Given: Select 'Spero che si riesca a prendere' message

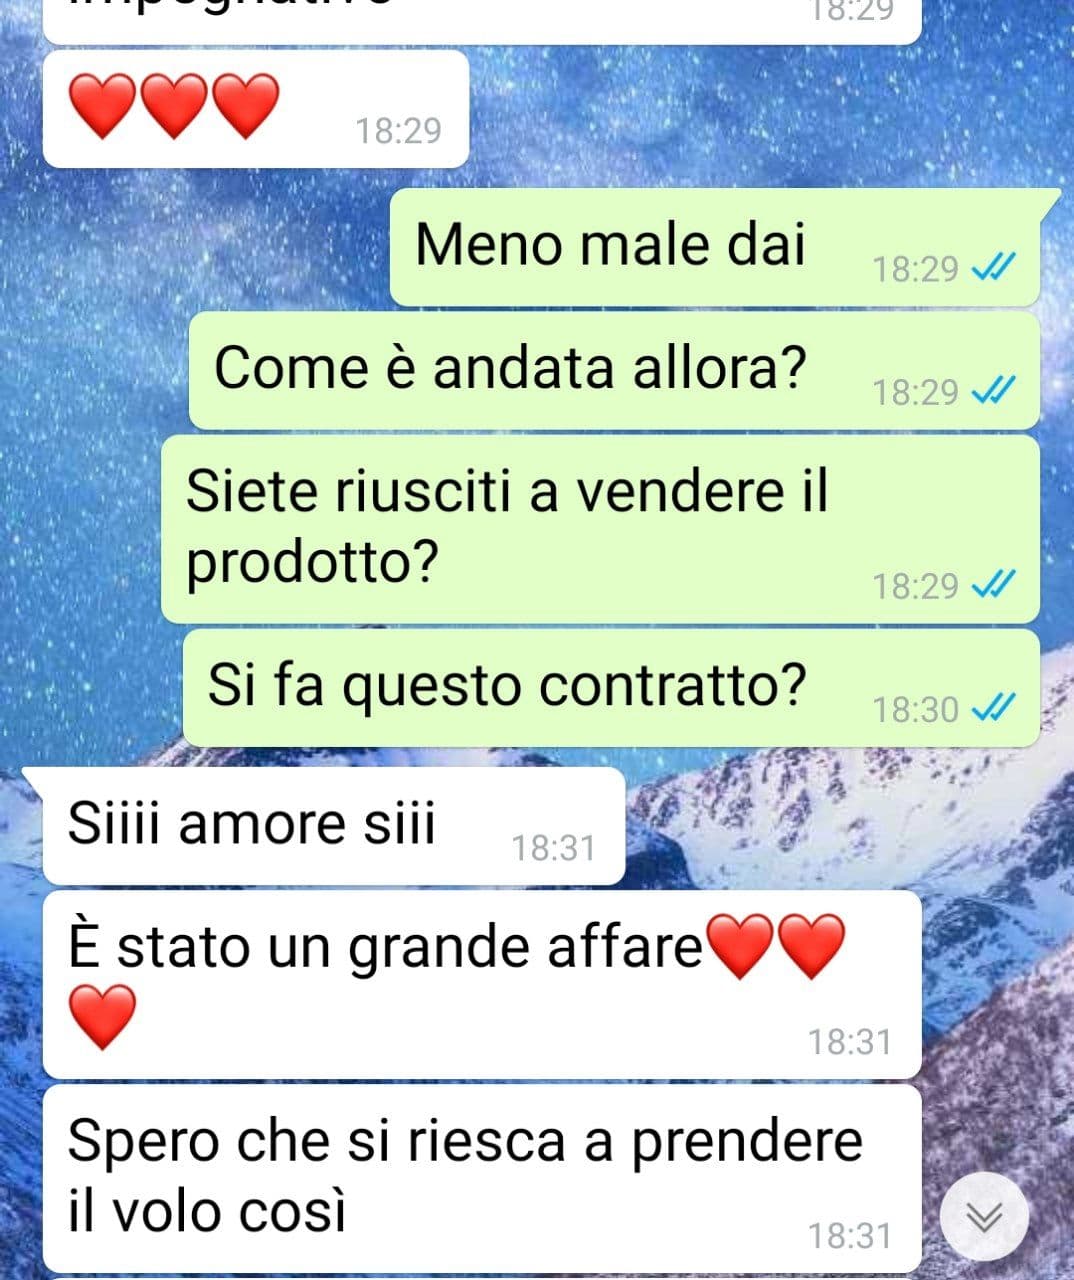Looking at the screenshot, I should click(x=481, y=1179).
